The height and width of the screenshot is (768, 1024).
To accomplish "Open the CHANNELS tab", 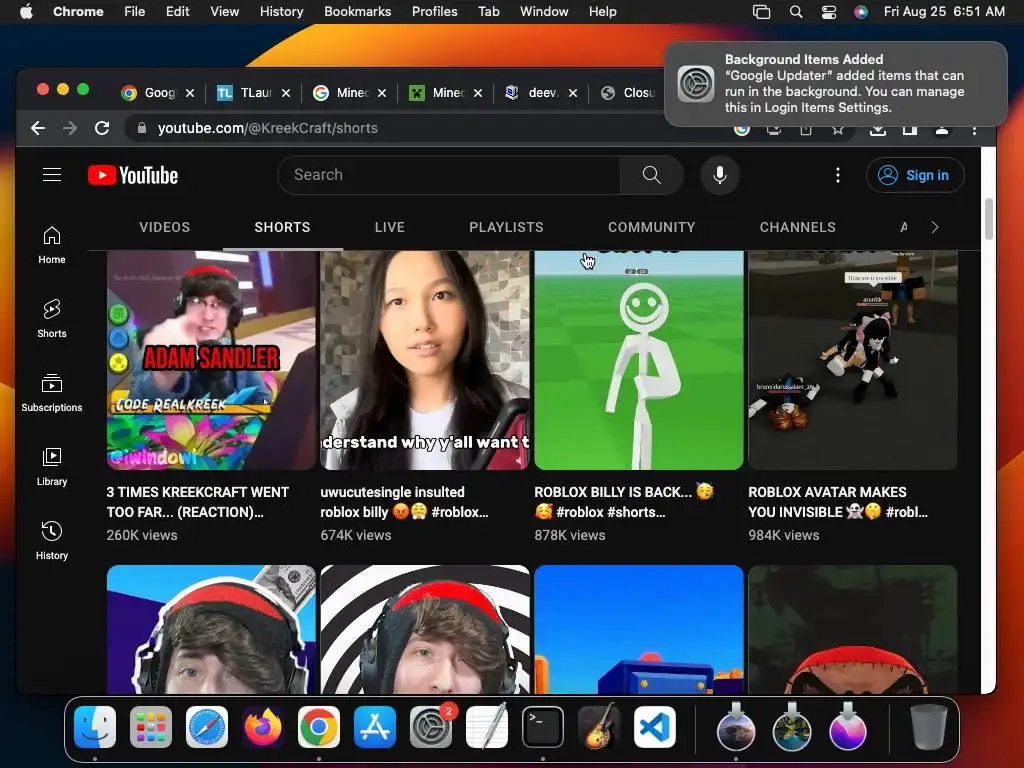I will pyautogui.click(x=797, y=227).
